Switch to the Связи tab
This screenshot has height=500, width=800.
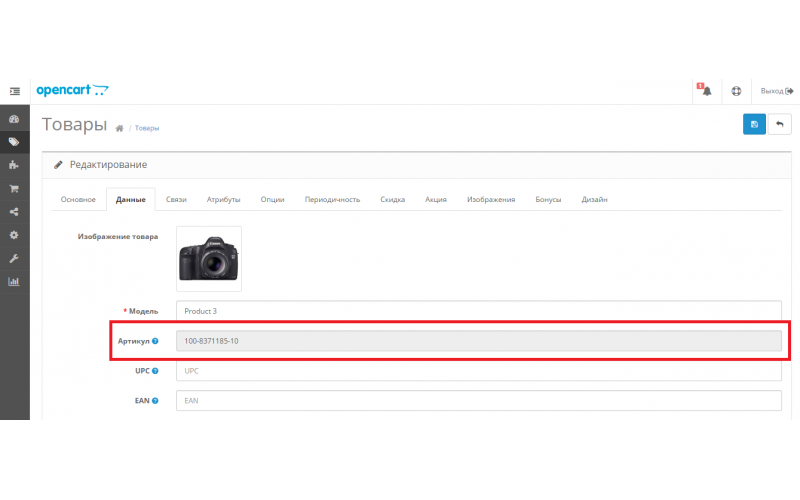coord(176,199)
